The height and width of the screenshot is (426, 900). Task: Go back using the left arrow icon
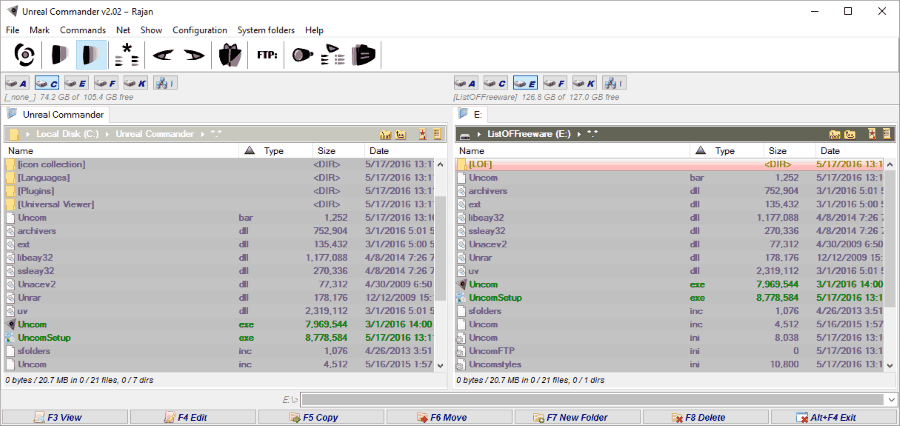pyautogui.click(x=163, y=55)
